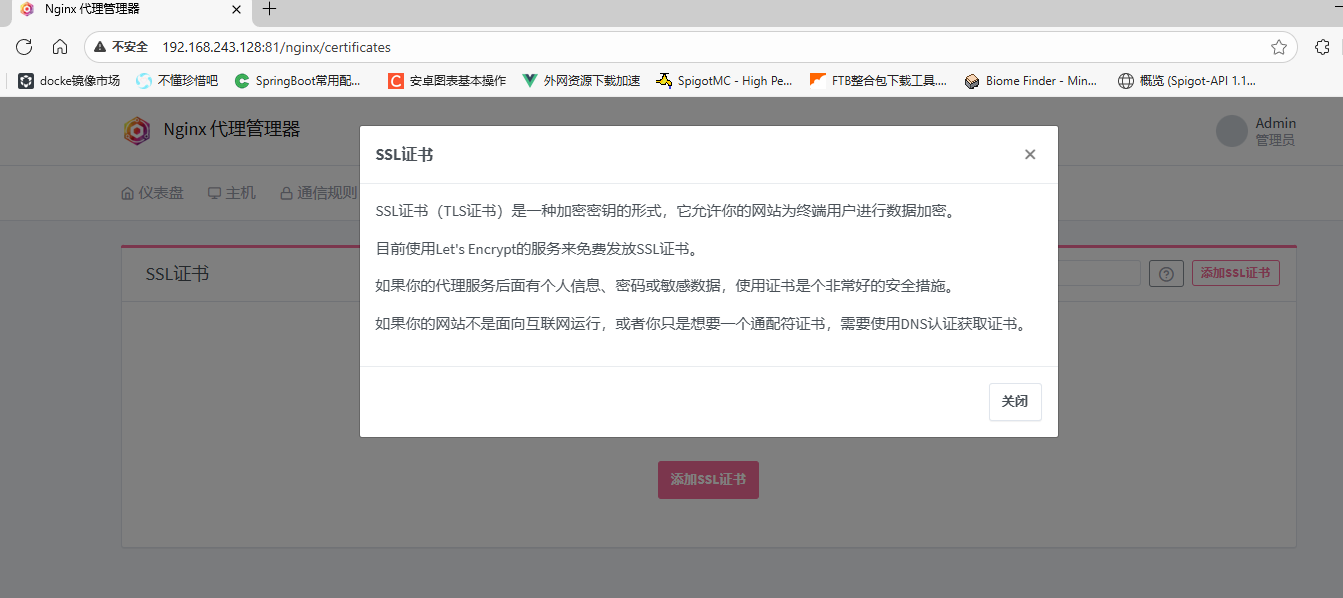
Task: Click the Nginx 代理管理器 logo icon
Action: coord(136,130)
